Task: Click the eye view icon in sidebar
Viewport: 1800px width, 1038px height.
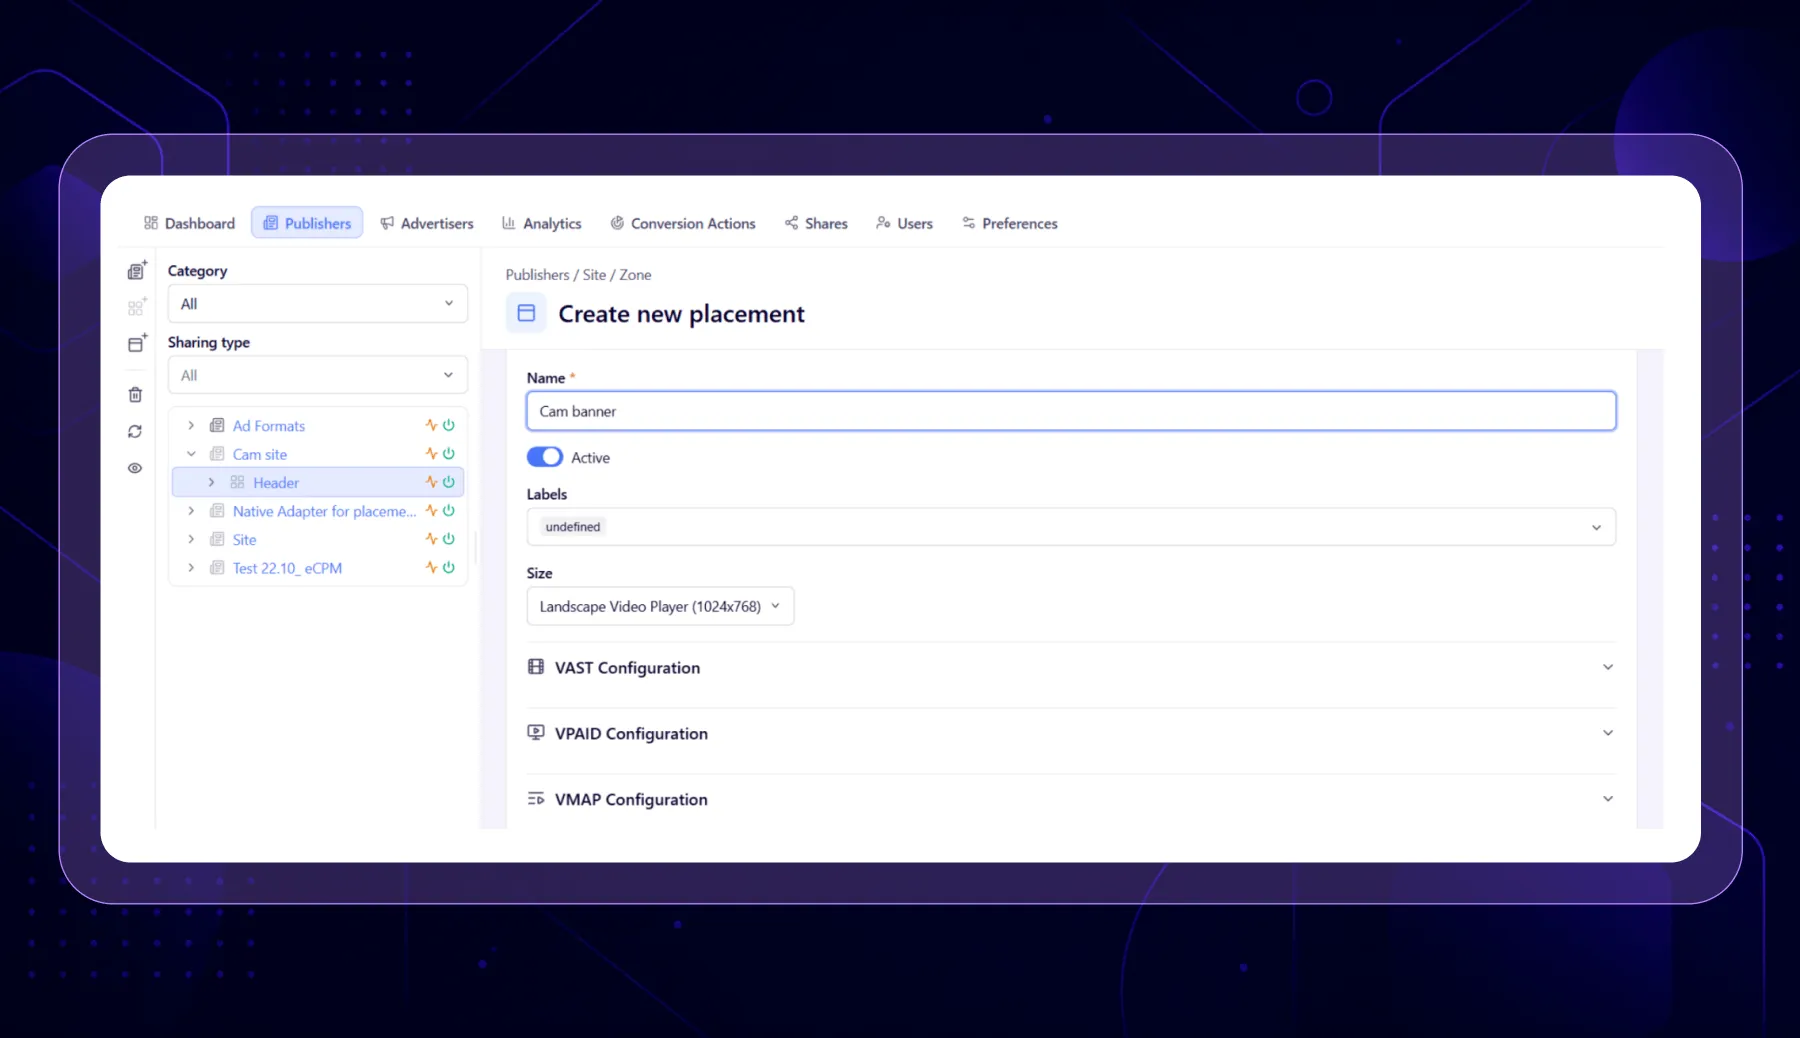Action: (135, 468)
